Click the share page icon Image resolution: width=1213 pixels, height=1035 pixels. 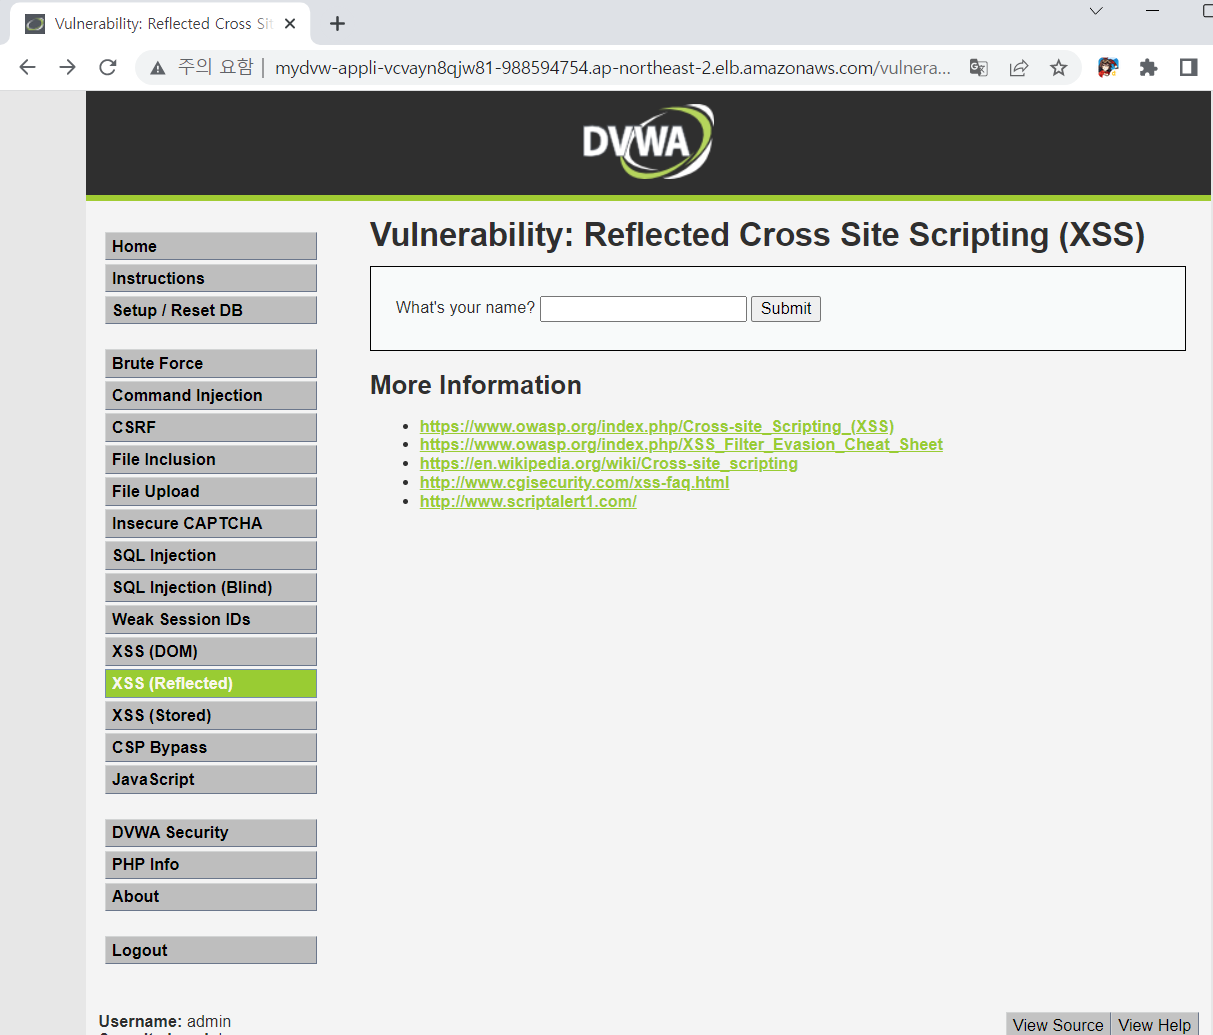1018,68
